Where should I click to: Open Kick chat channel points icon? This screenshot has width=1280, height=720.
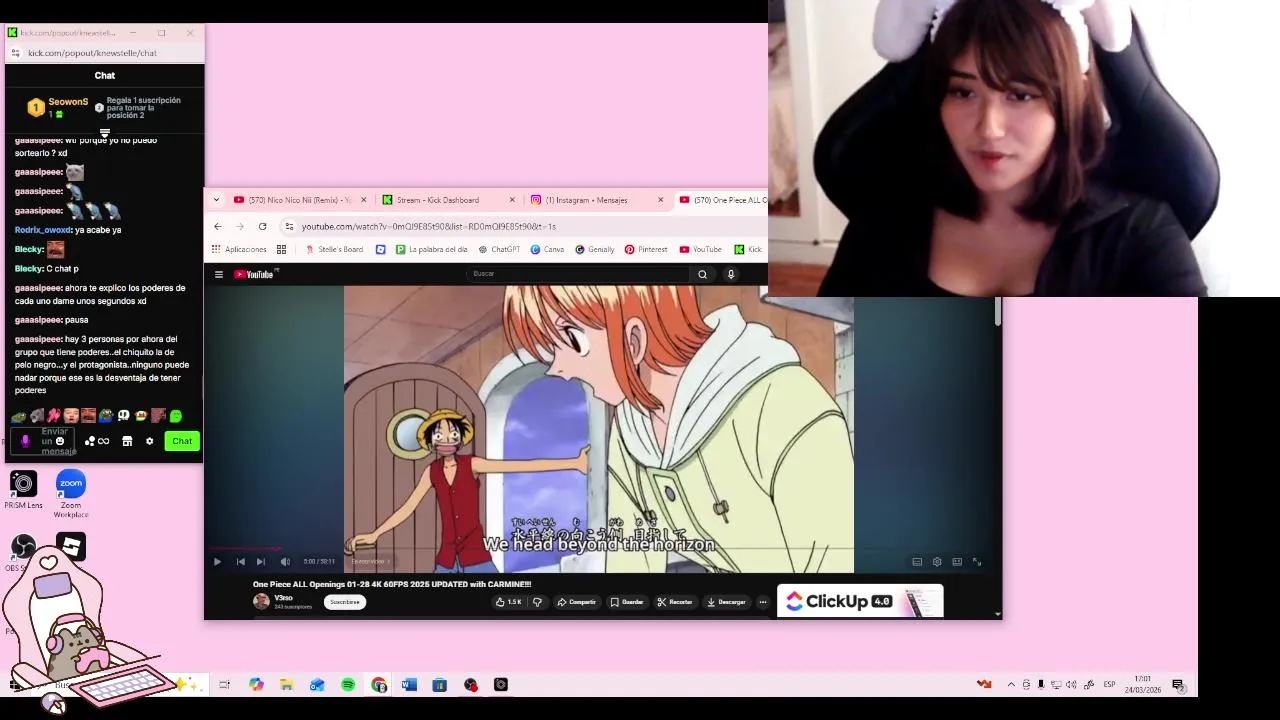pos(97,441)
